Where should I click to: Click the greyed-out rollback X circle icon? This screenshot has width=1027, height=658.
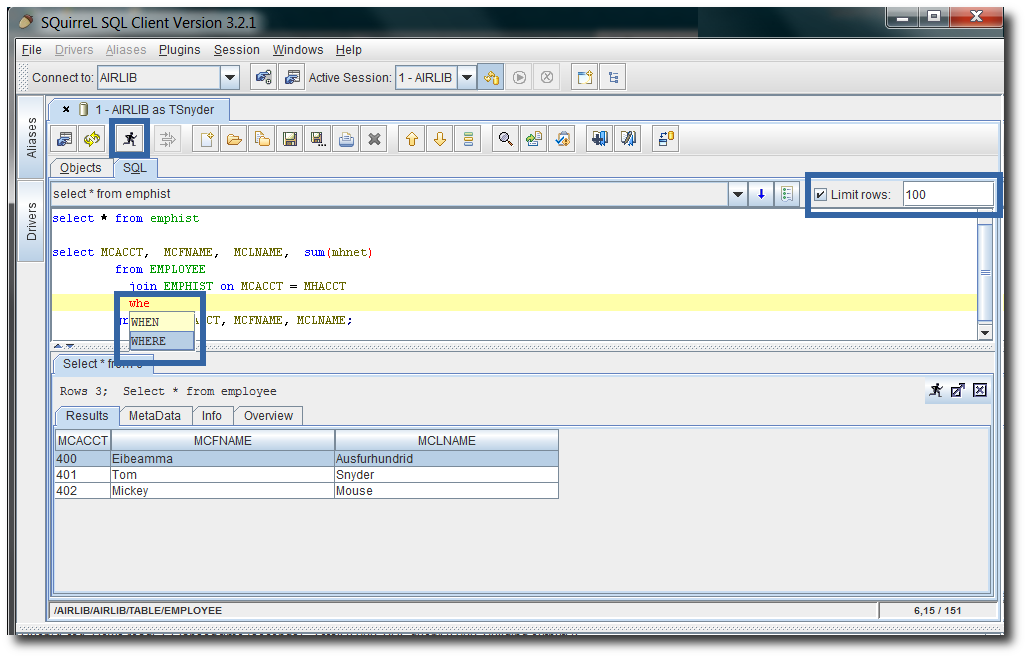click(547, 77)
